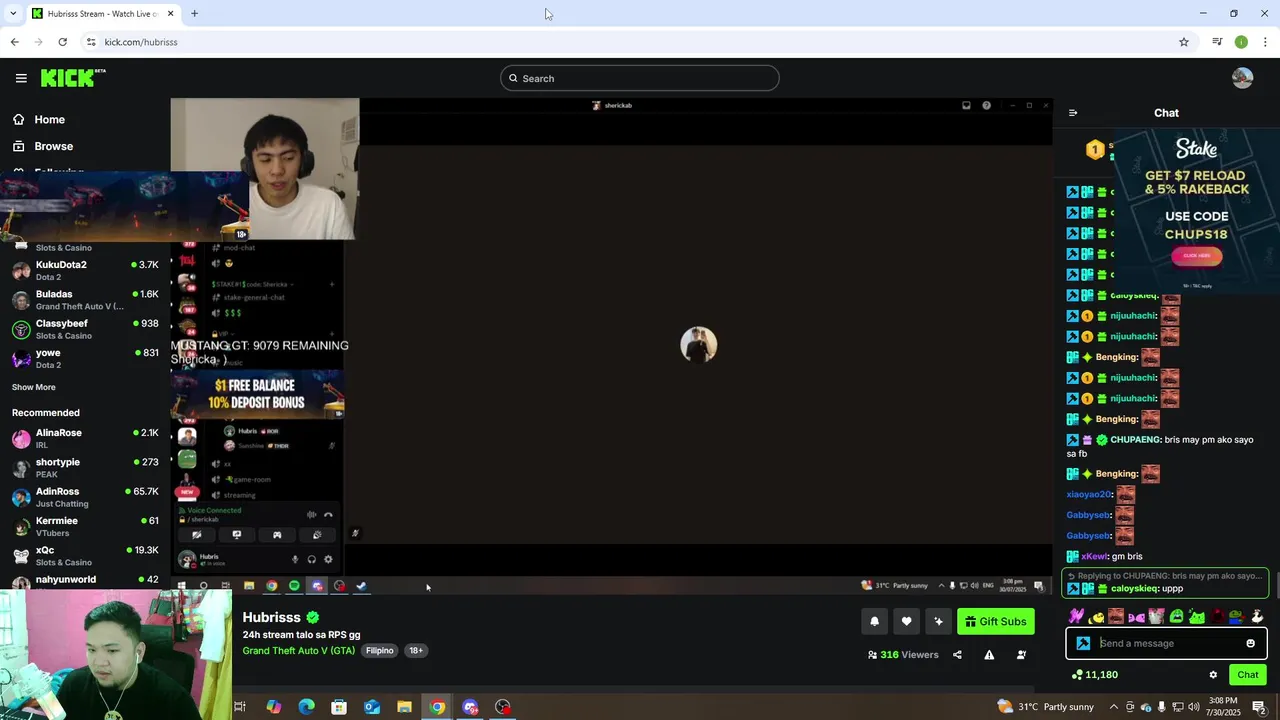
Task: Open chat settings gear
Action: (x=1213, y=675)
